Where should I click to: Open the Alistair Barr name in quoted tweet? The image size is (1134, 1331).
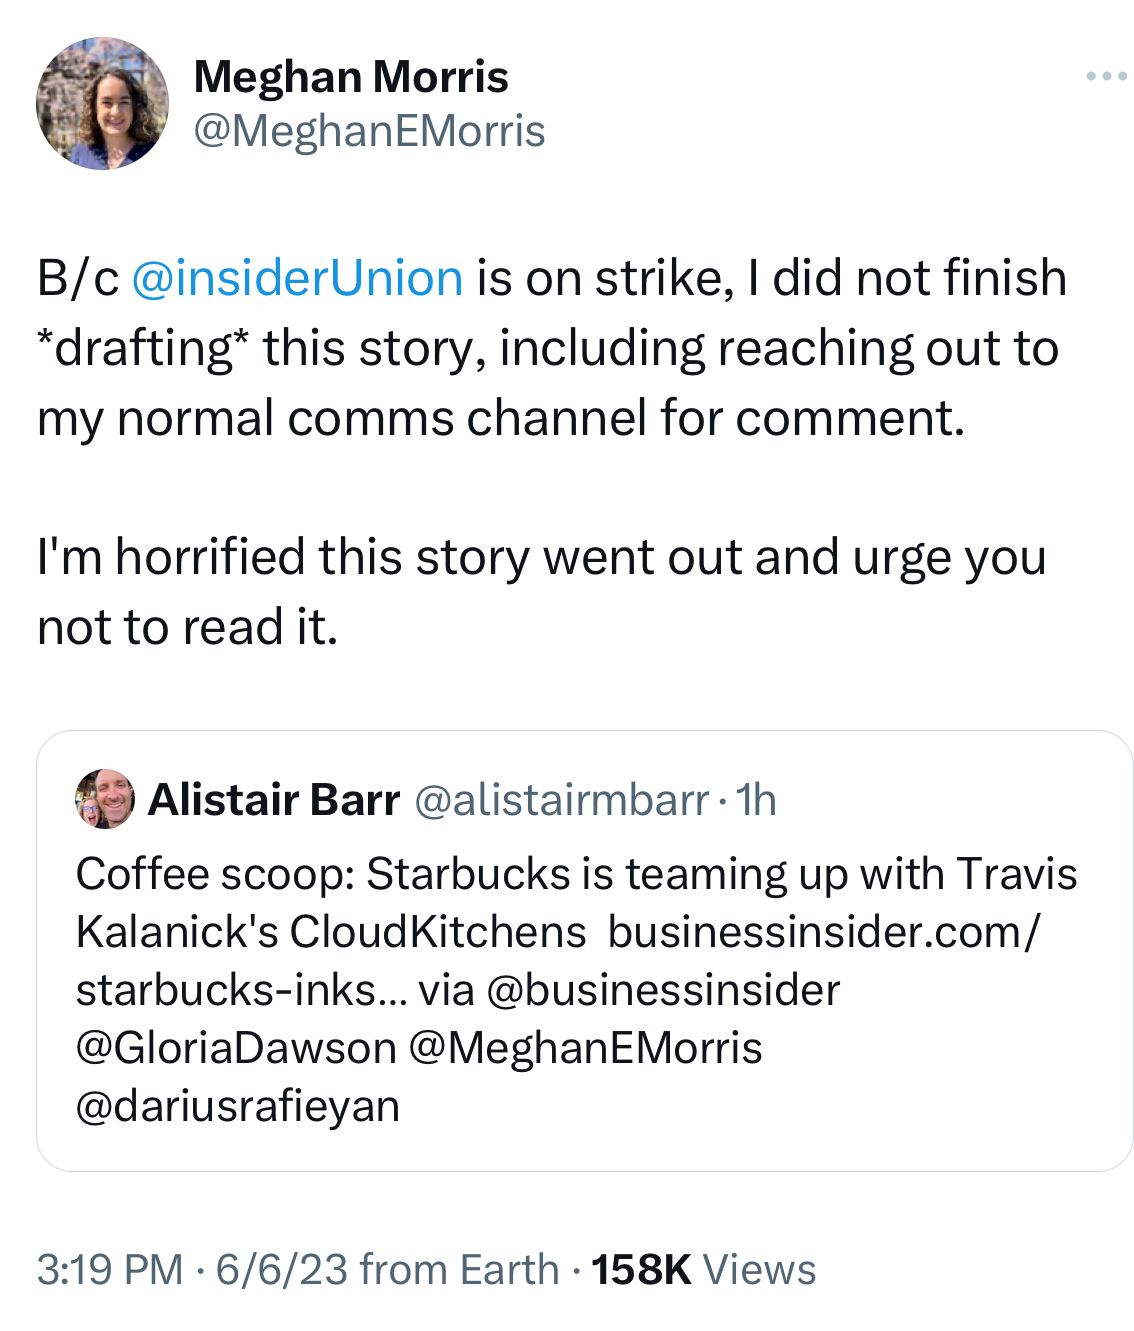(274, 800)
